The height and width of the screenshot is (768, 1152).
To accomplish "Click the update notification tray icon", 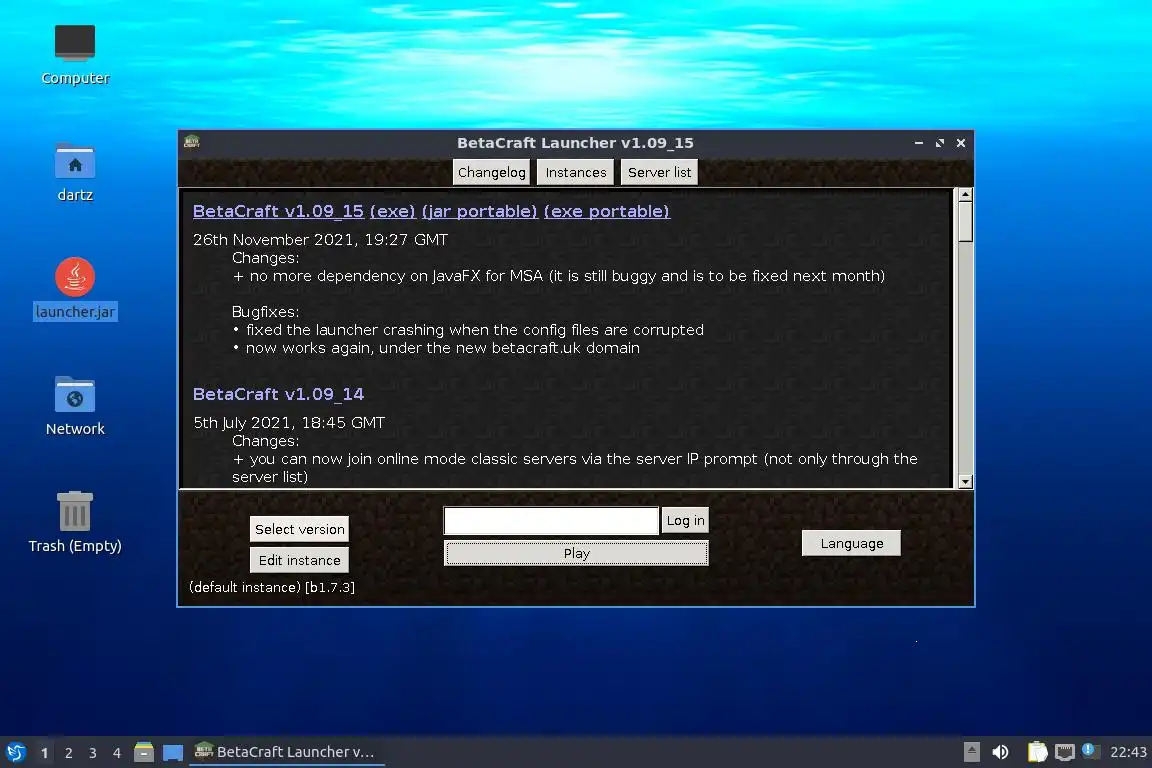I will coord(1090,750).
